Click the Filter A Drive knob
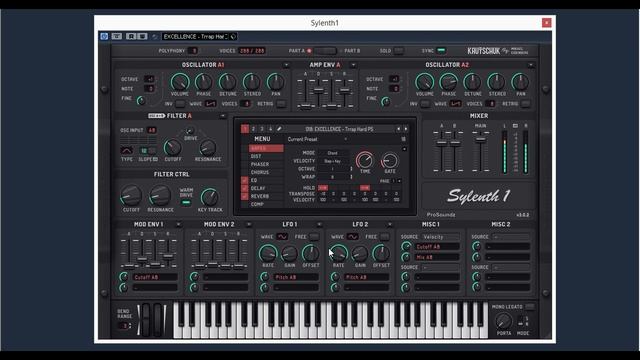The width and height of the screenshot is (640, 360). click(189, 131)
